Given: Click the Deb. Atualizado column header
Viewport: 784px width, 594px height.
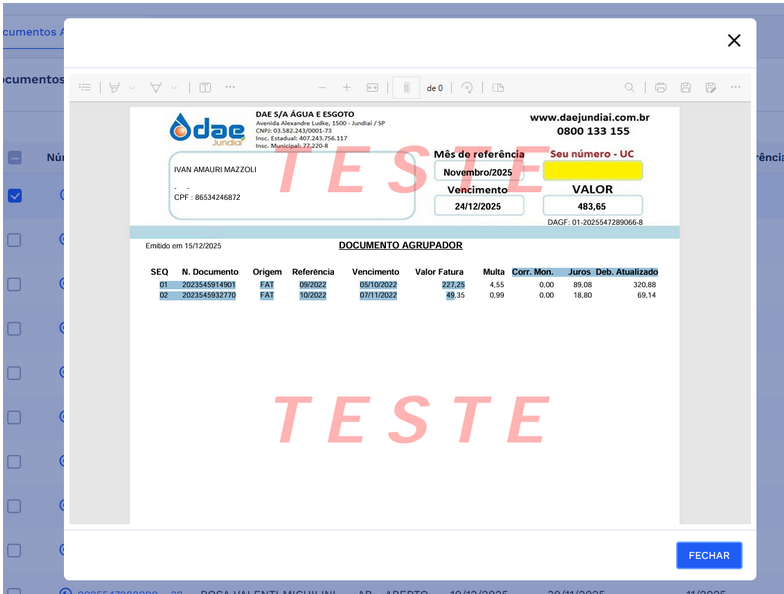Looking at the screenshot, I should point(626,272).
